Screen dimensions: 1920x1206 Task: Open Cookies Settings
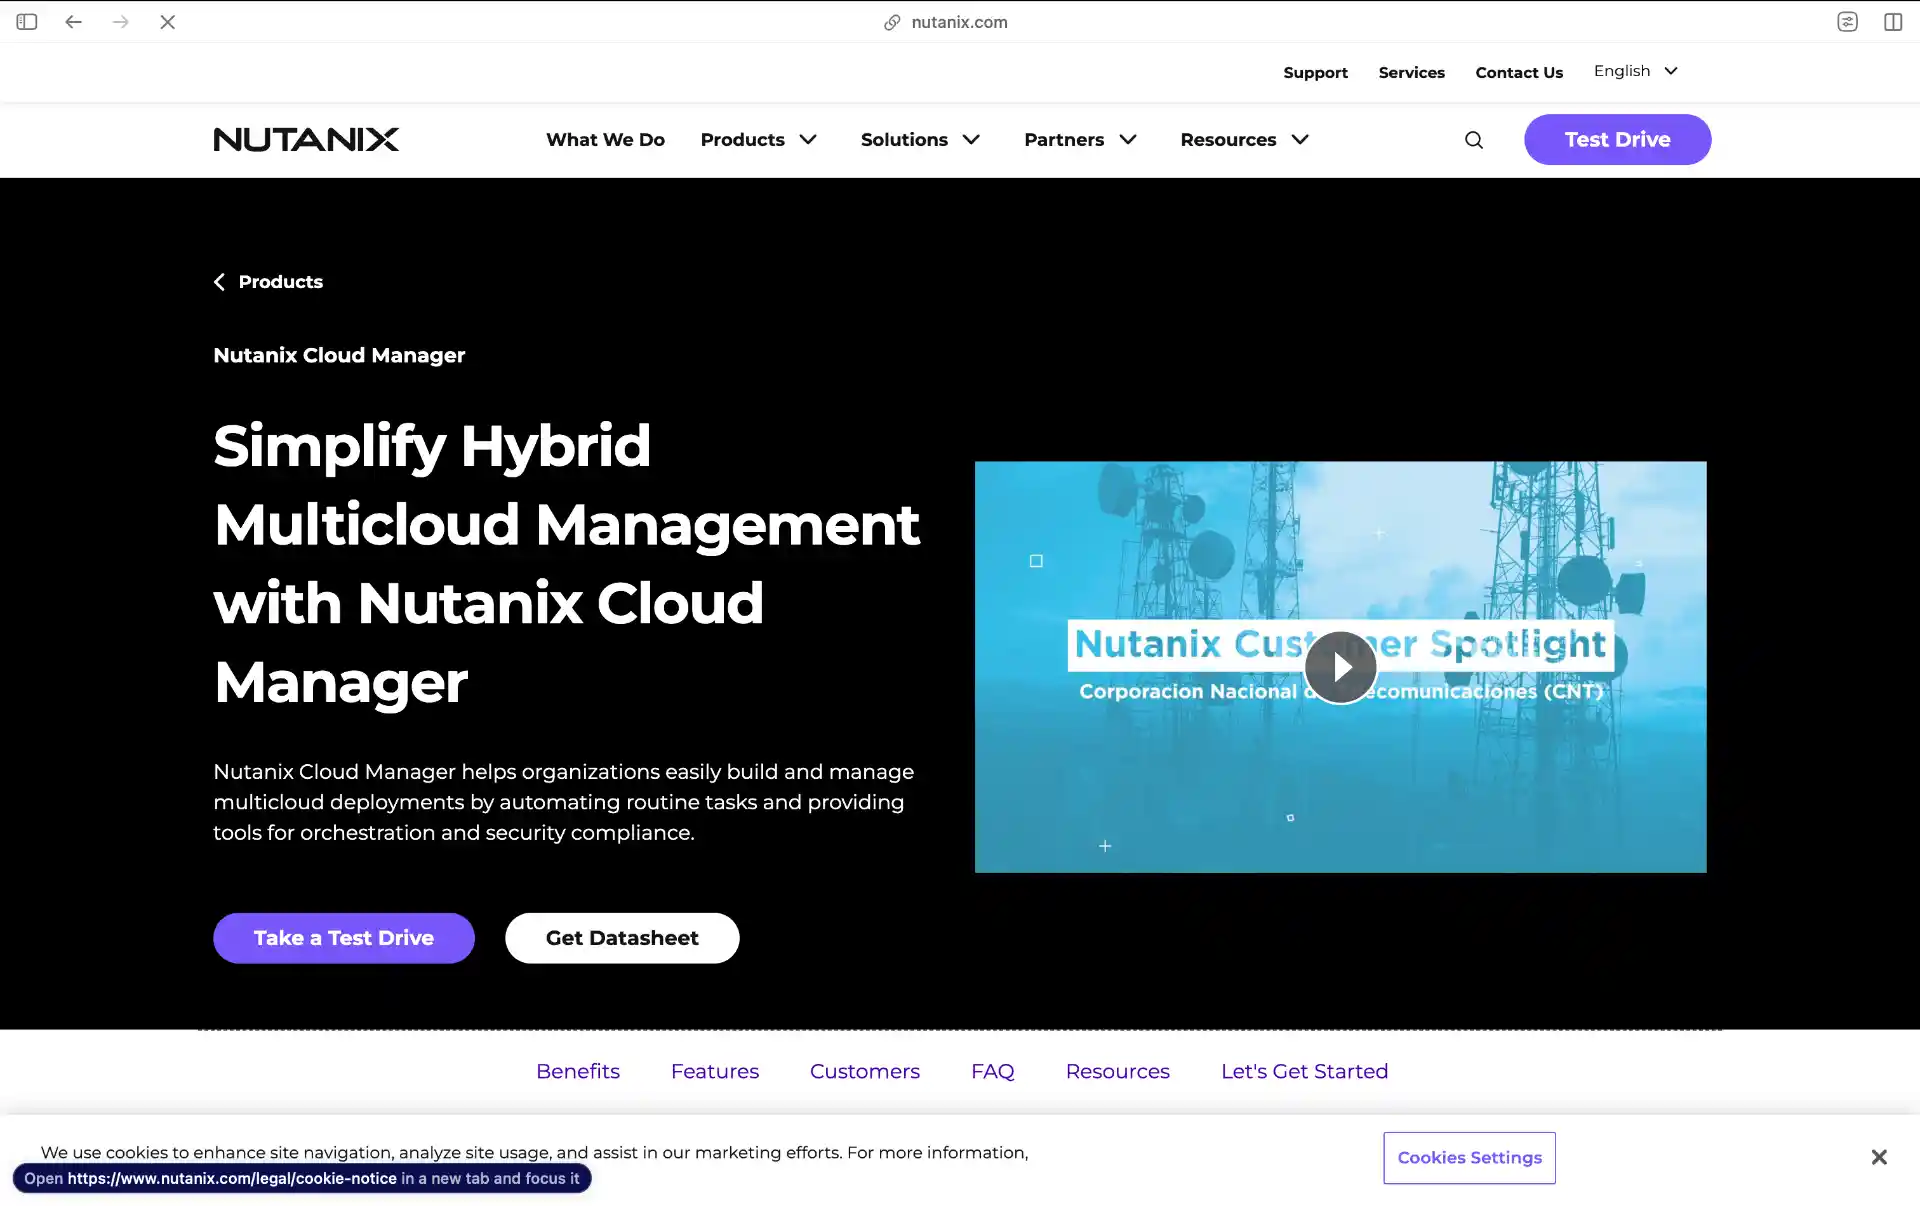pos(1468,1157)
